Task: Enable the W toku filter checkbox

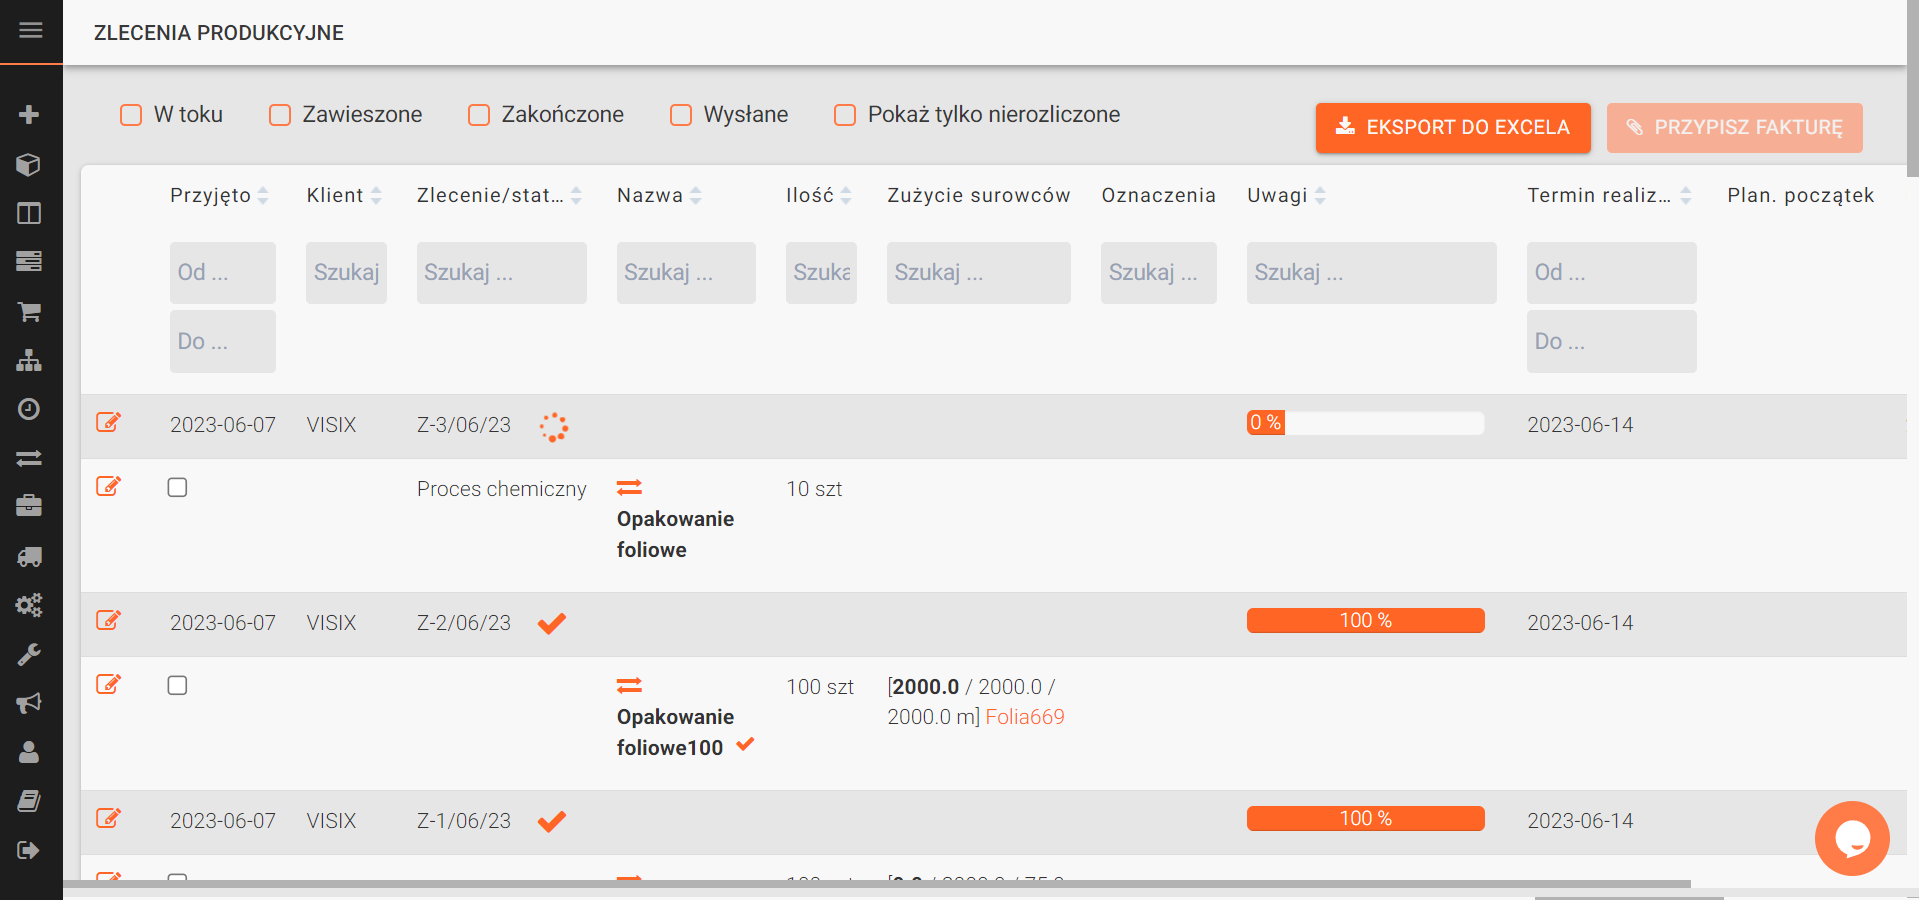Action: pyautogui.click(x=131, y=115)
